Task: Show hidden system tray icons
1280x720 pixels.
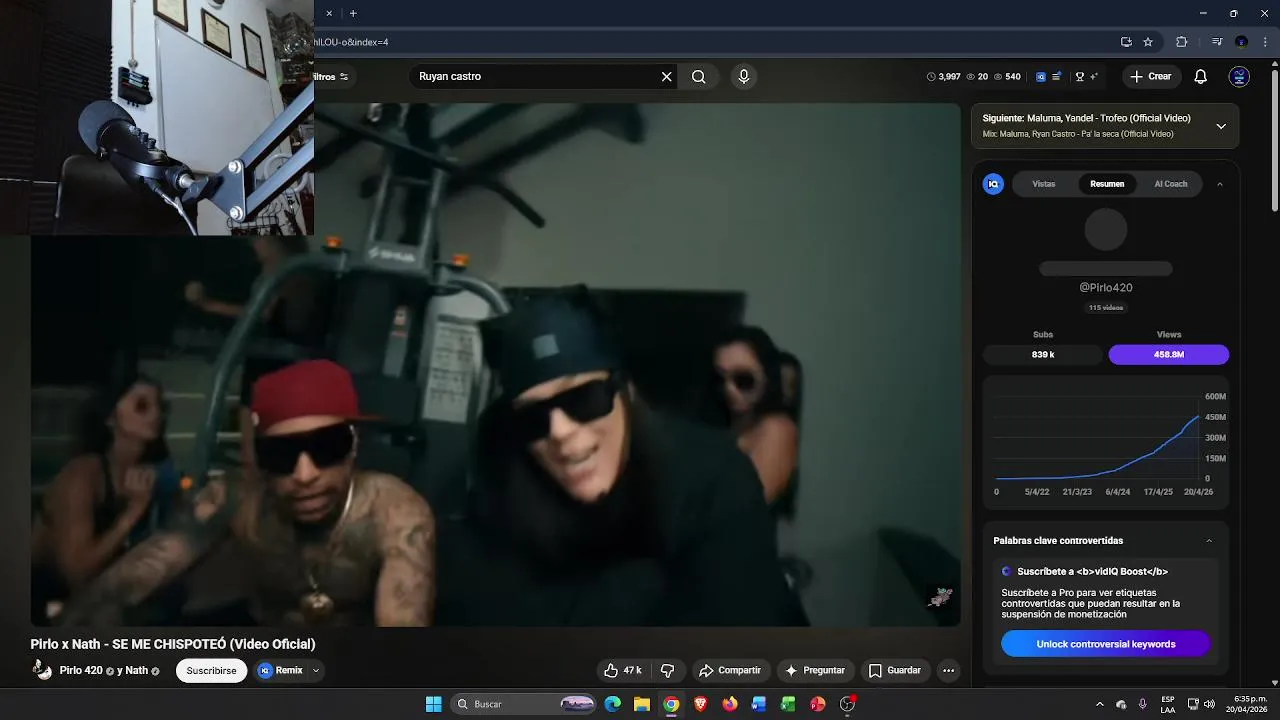Action: tap(1100, 704)
